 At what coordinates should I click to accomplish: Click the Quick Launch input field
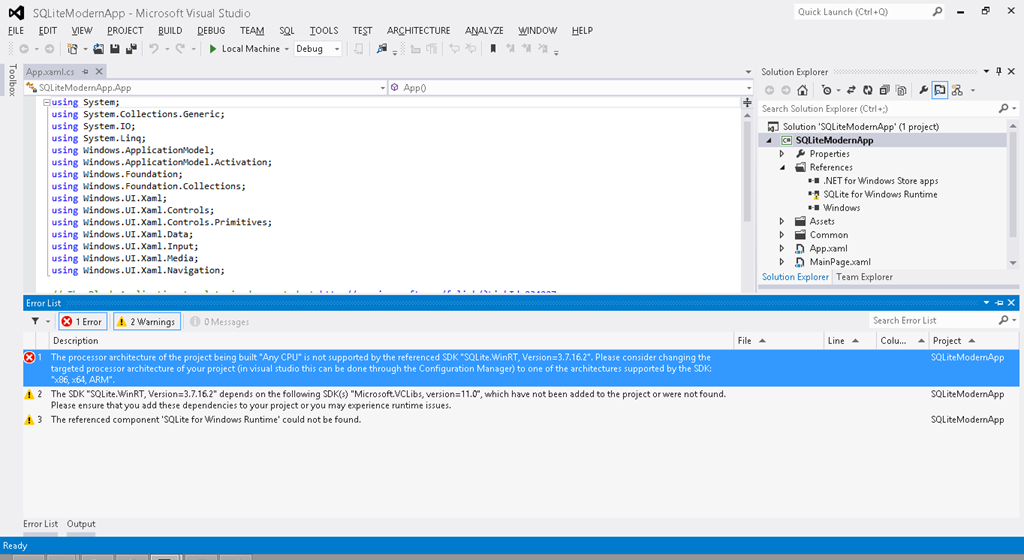pos(862,12)
